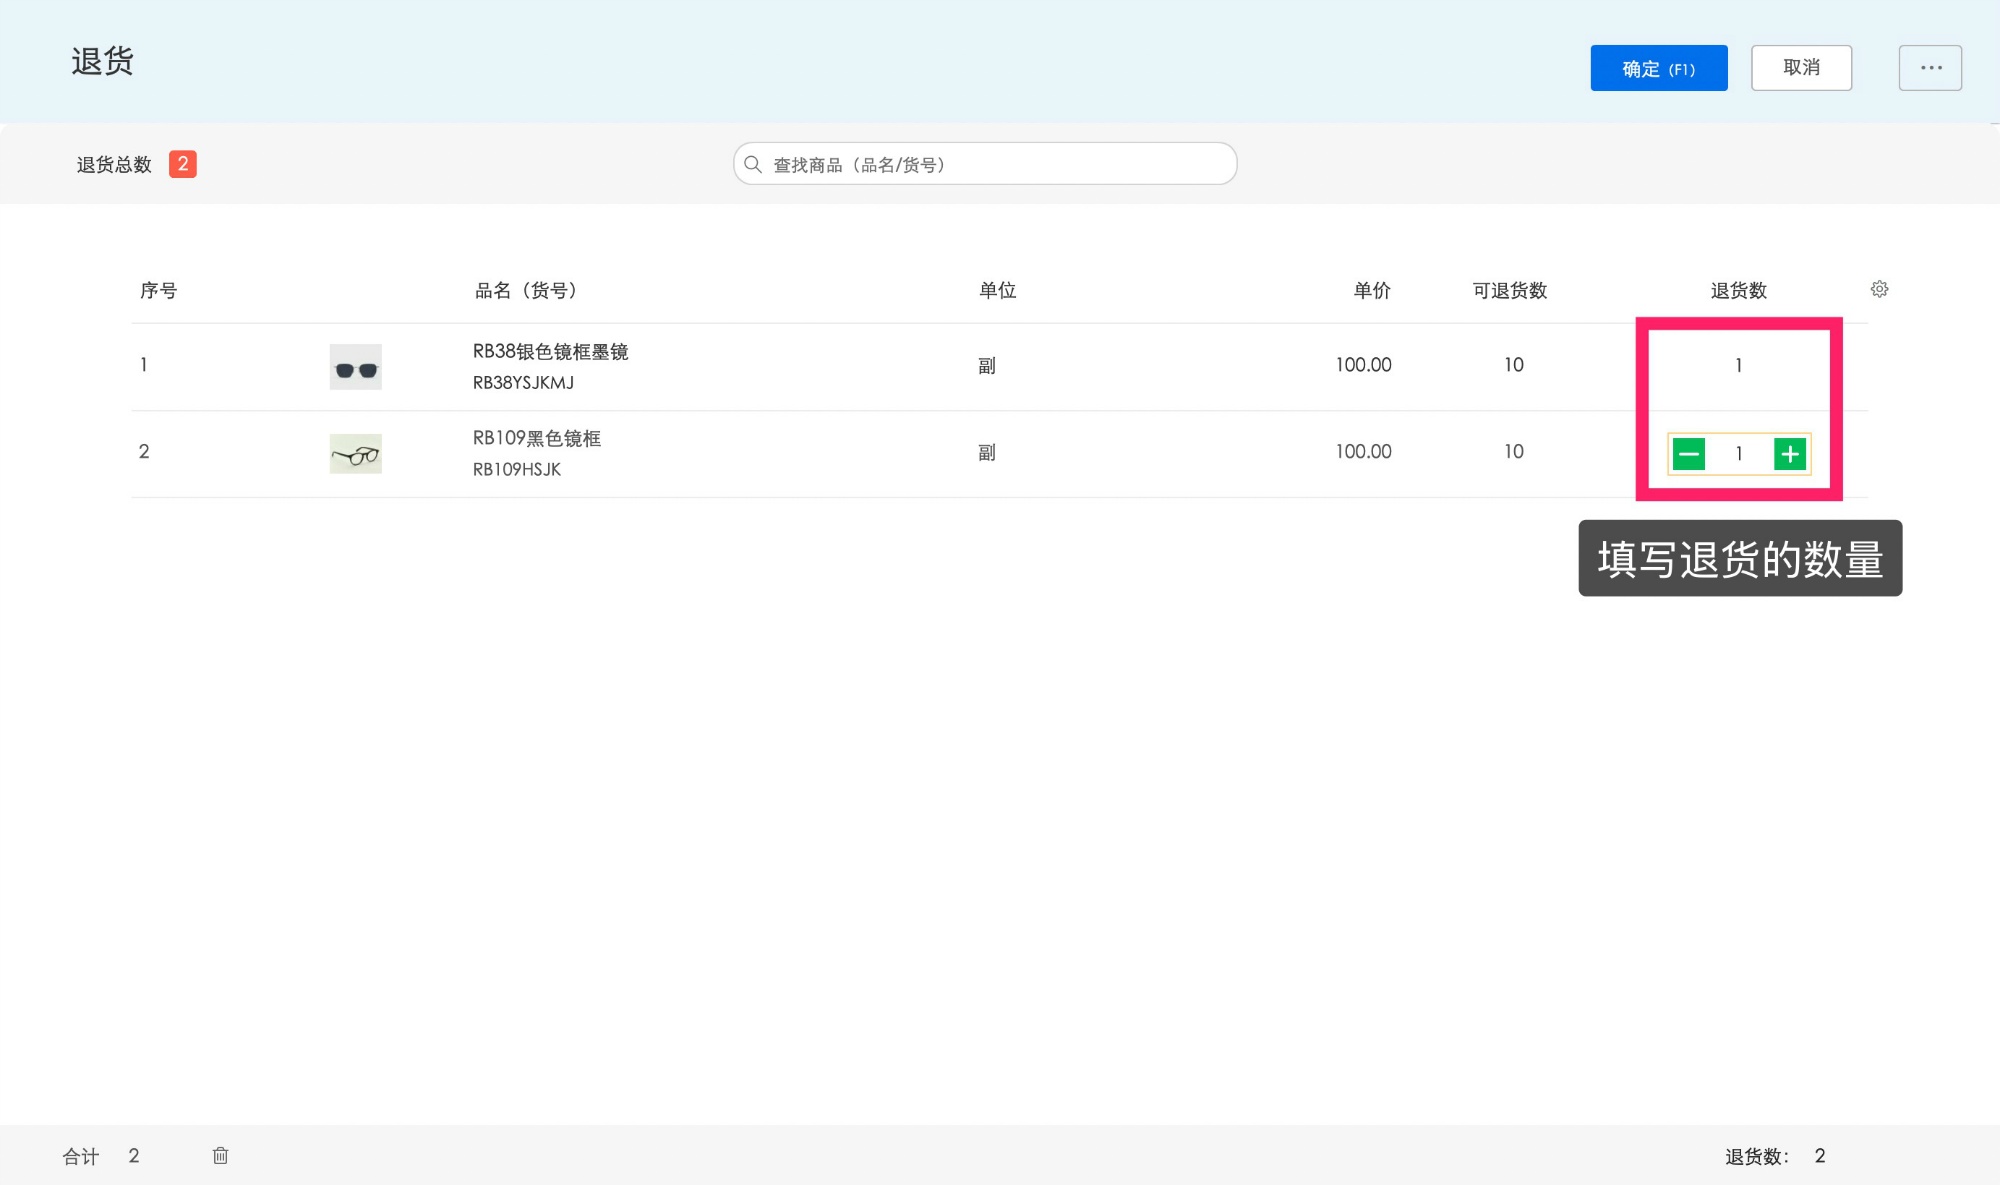Click the trash delete icon
The width and height of the screenshot is (2000, 1185).
220,1155
